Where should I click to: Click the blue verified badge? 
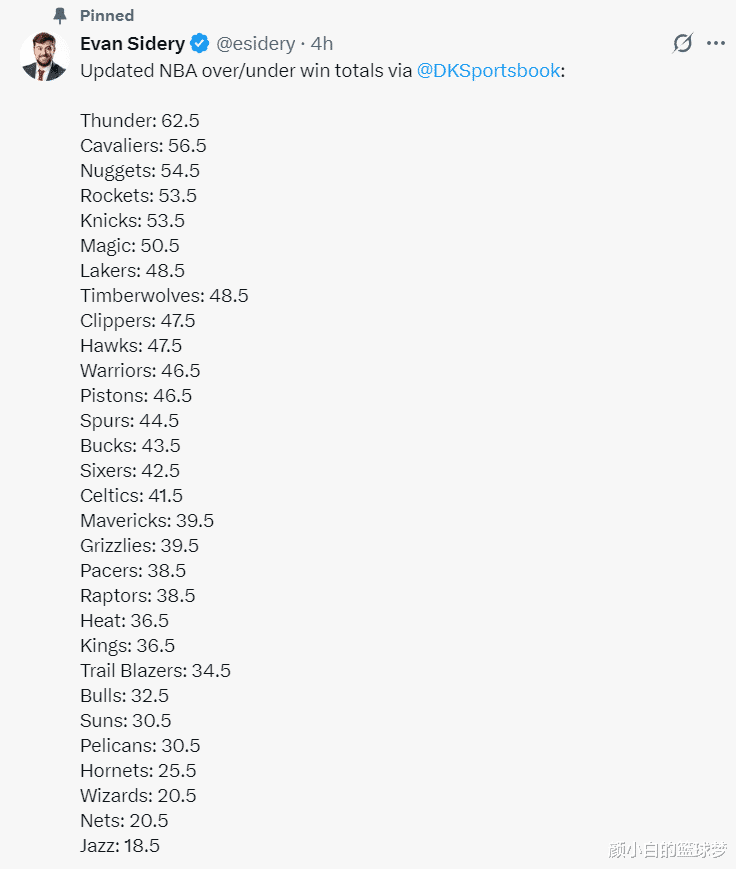tap(200, 43)
